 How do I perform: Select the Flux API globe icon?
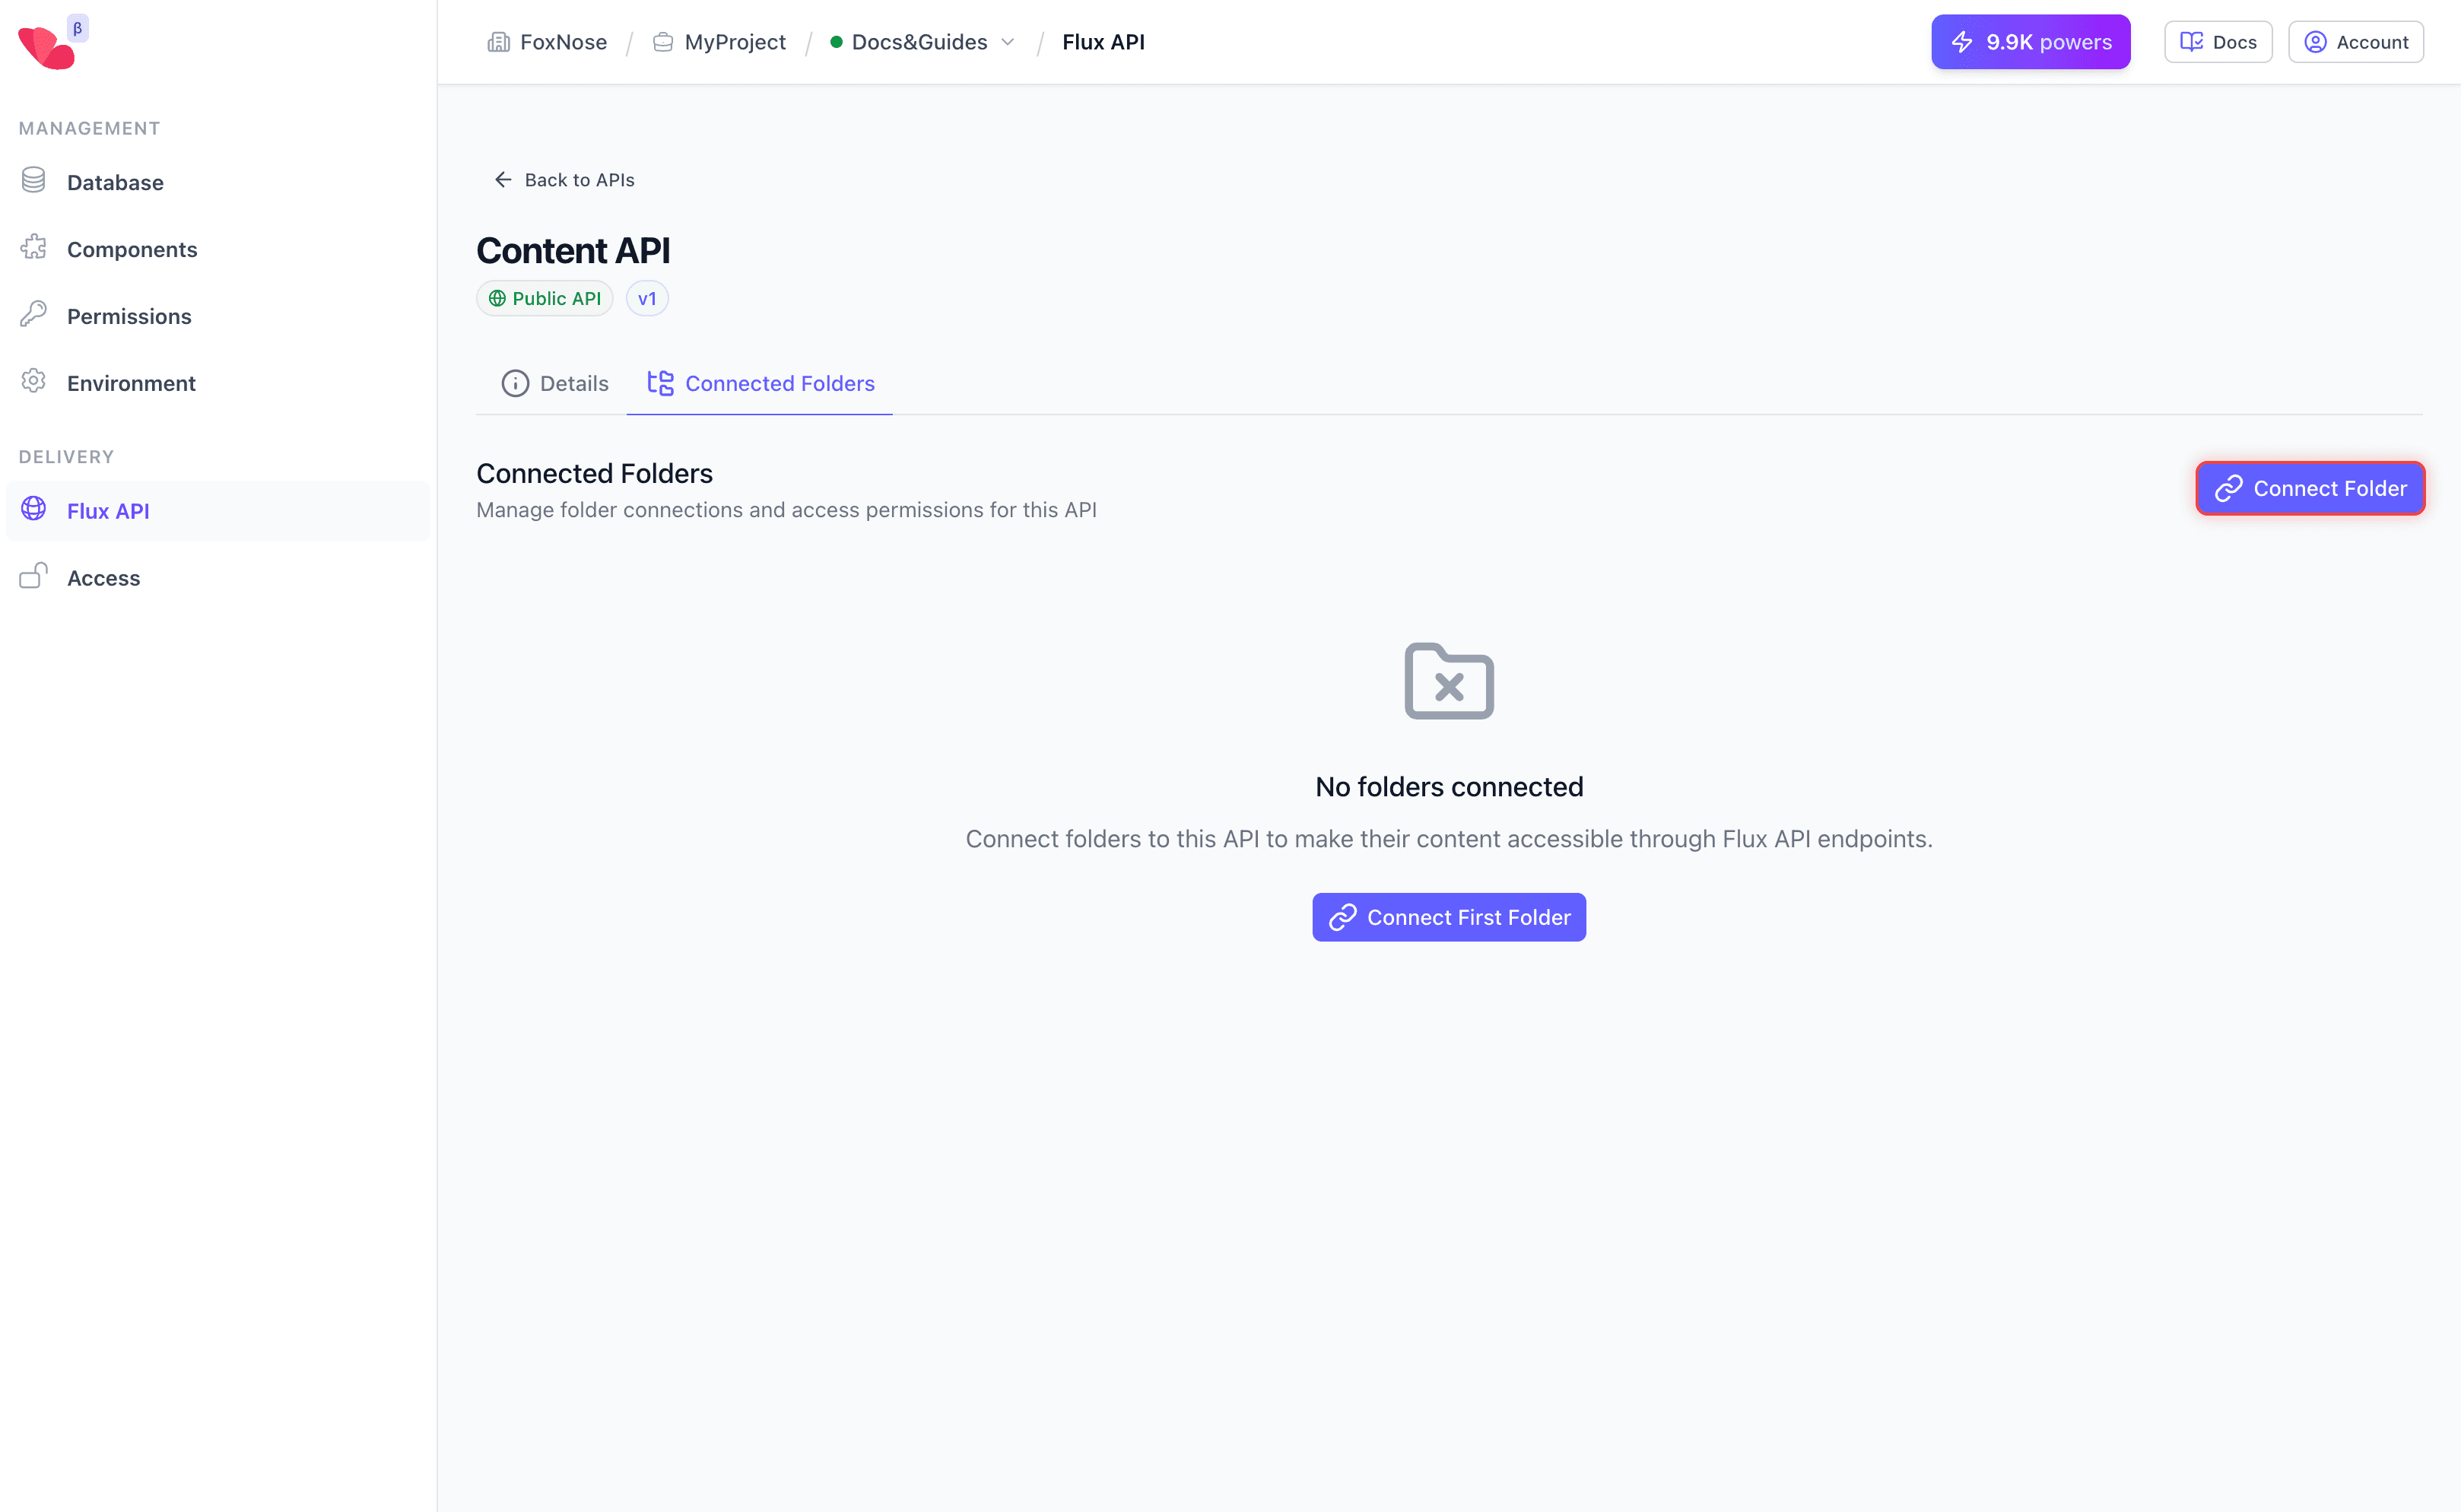point(34,510)
